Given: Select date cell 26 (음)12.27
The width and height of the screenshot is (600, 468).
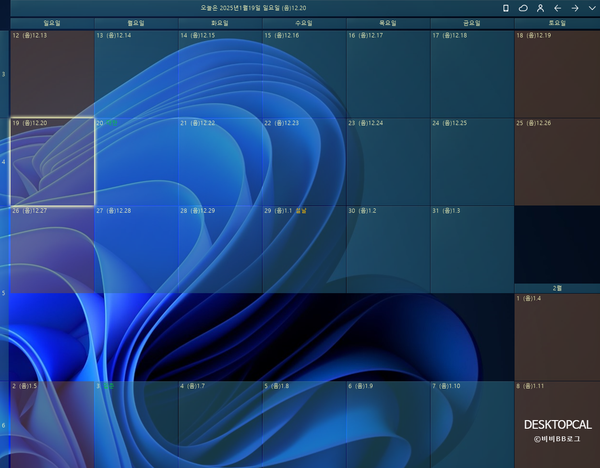Looking at the screenshot, I should tap(52, 249).
